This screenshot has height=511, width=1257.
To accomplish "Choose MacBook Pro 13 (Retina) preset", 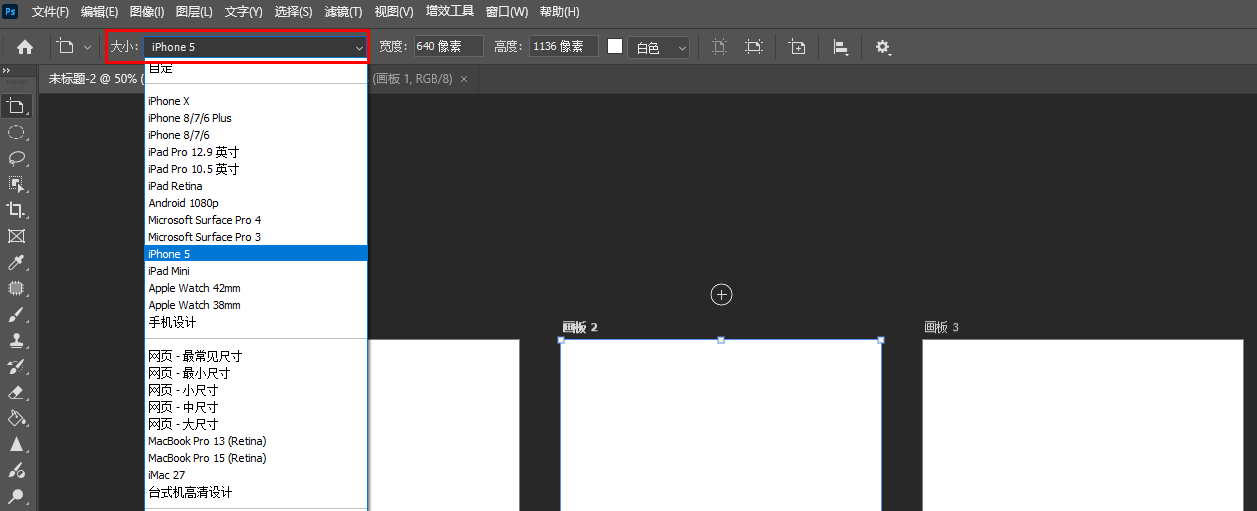I will coord(256,441).
